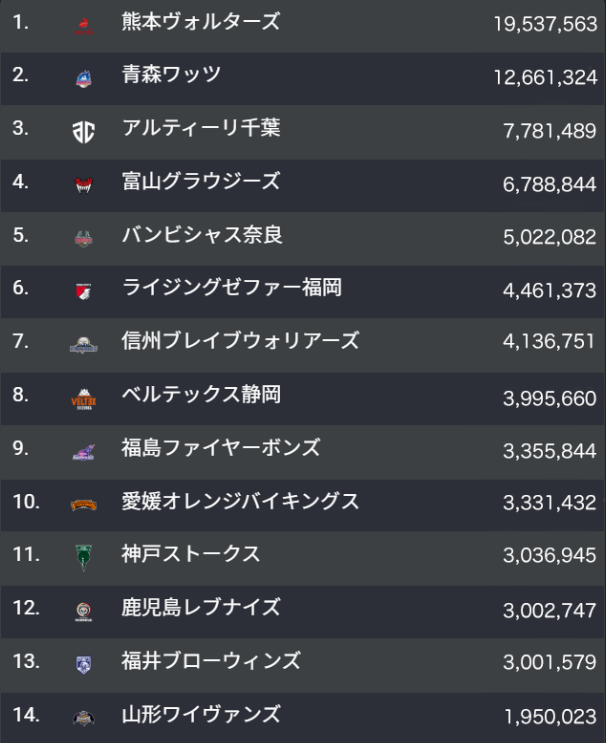Click the 神戸ストークス green logo
The image size is (606, 743).
click(83, 557)
